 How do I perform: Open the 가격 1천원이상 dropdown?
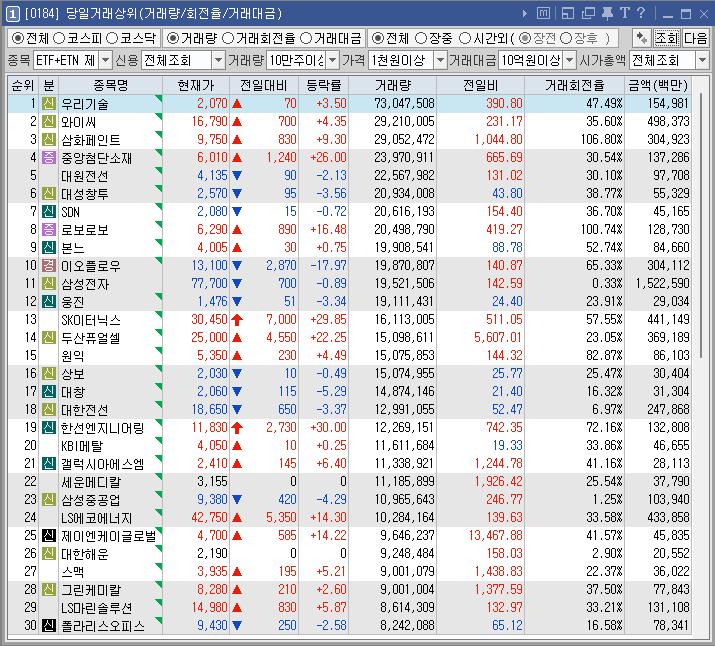[x=440, y=60]
